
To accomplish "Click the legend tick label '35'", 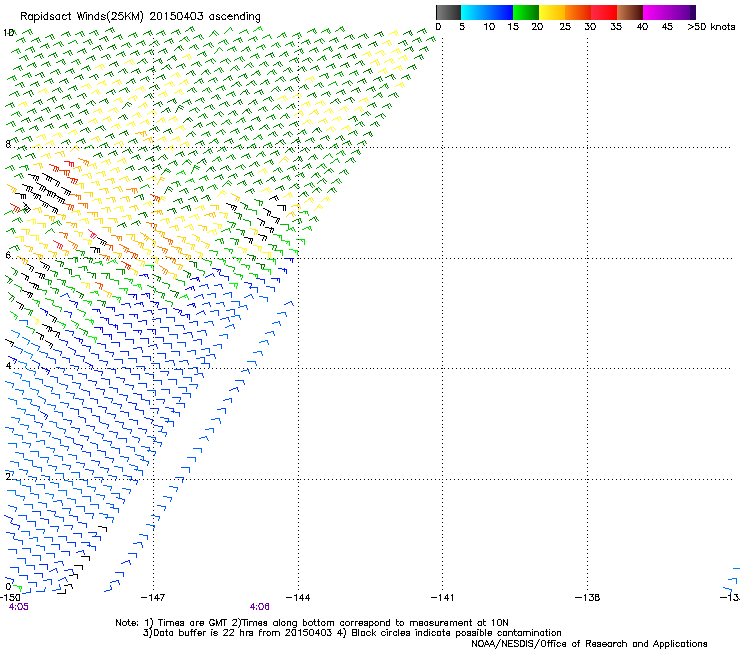I will click(x=616, y=27).
